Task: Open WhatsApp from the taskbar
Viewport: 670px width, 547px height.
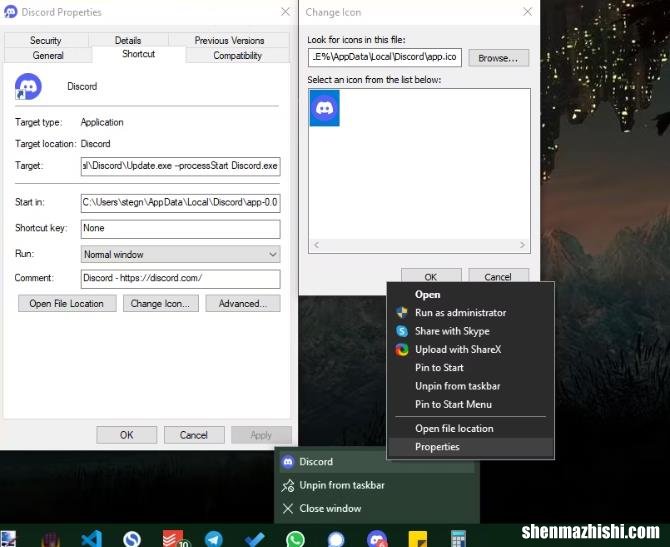Action: (x=295, y=539)
